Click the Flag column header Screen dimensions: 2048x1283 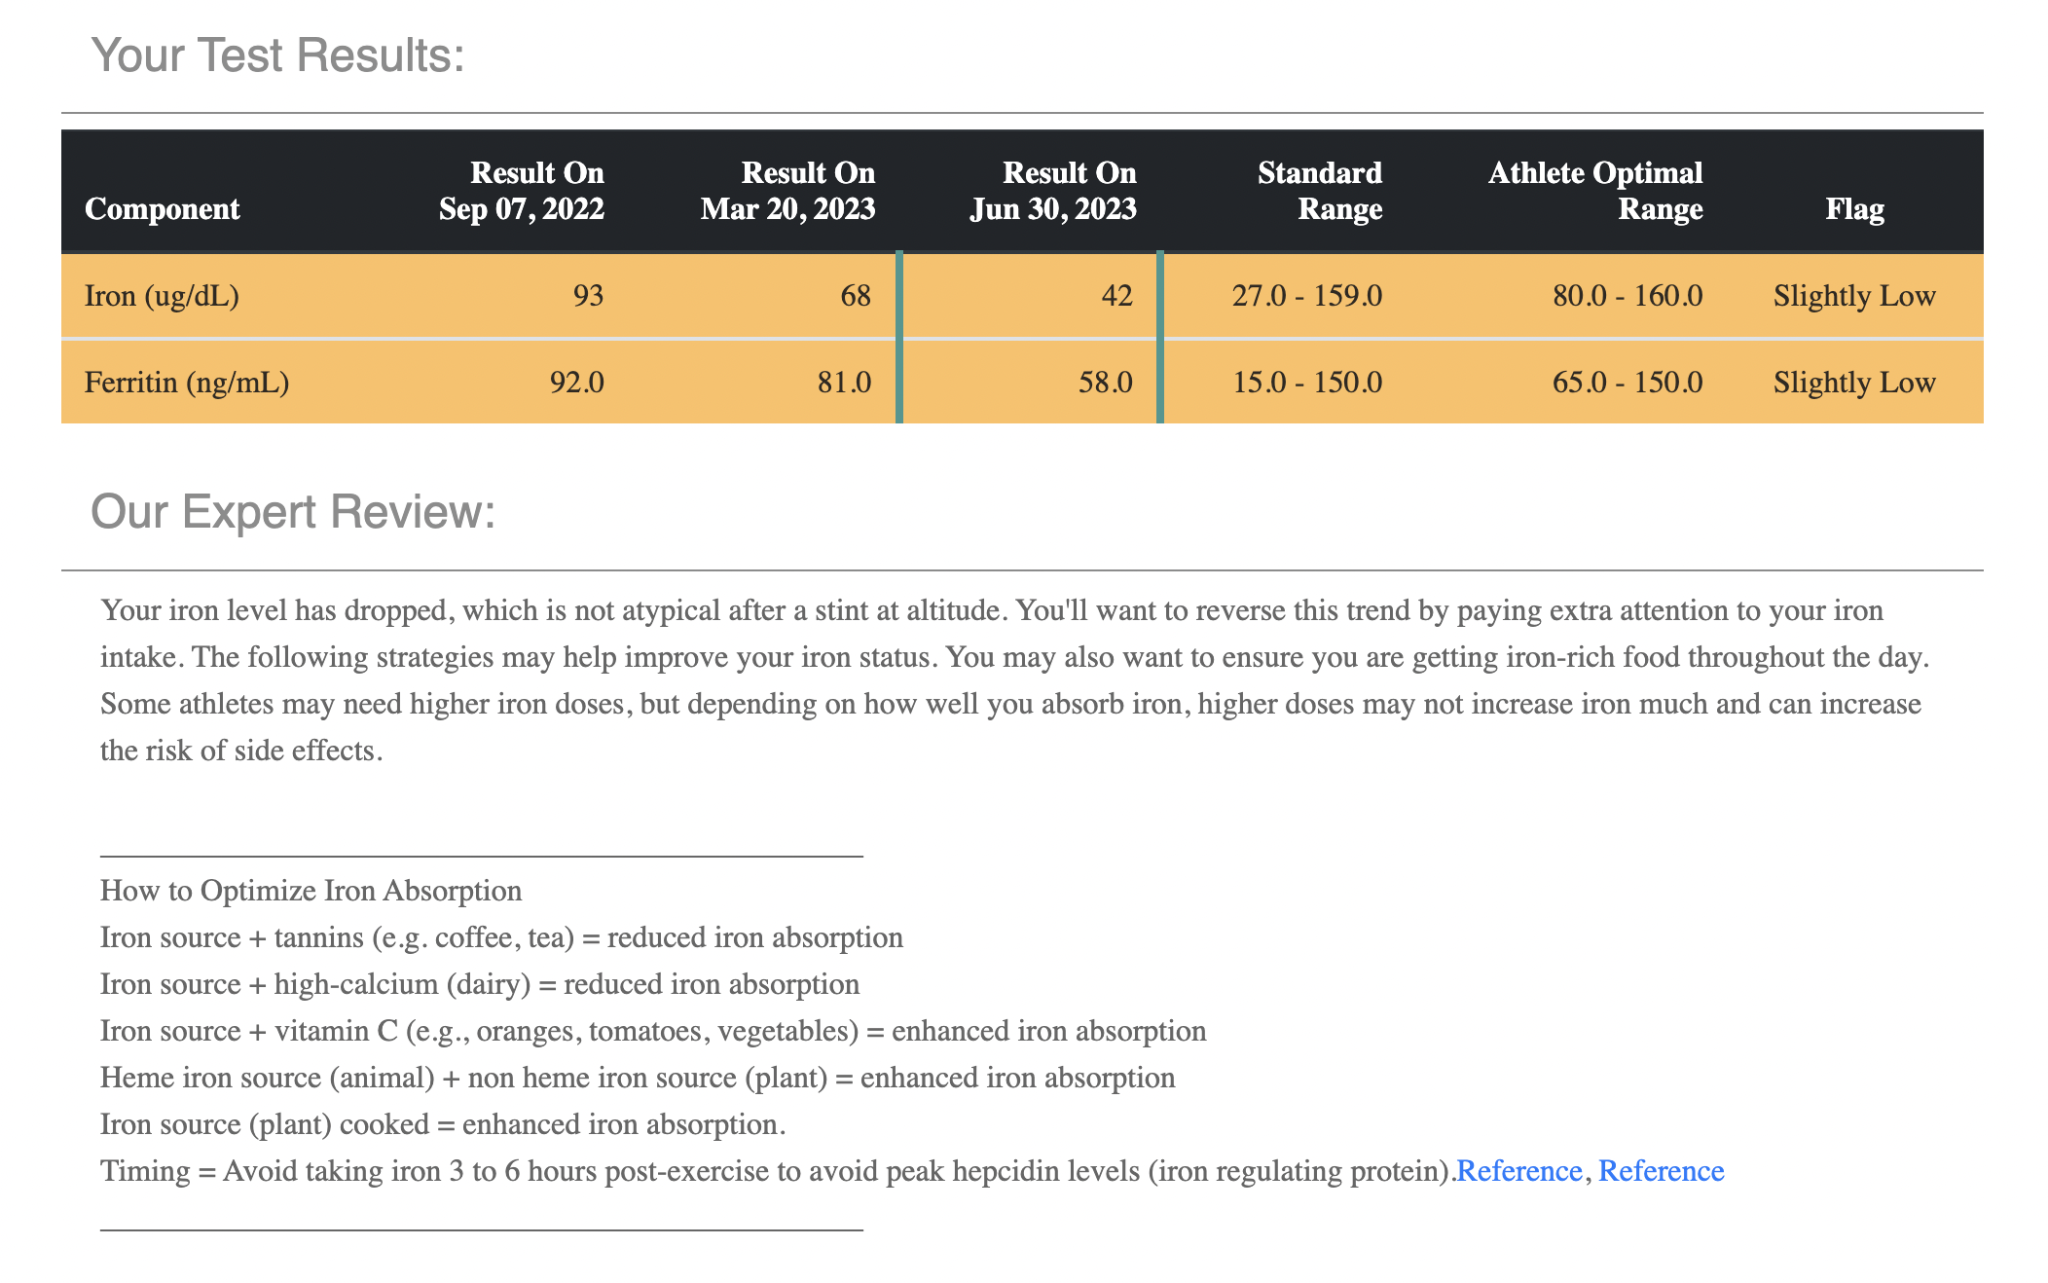pos(1854,209)
